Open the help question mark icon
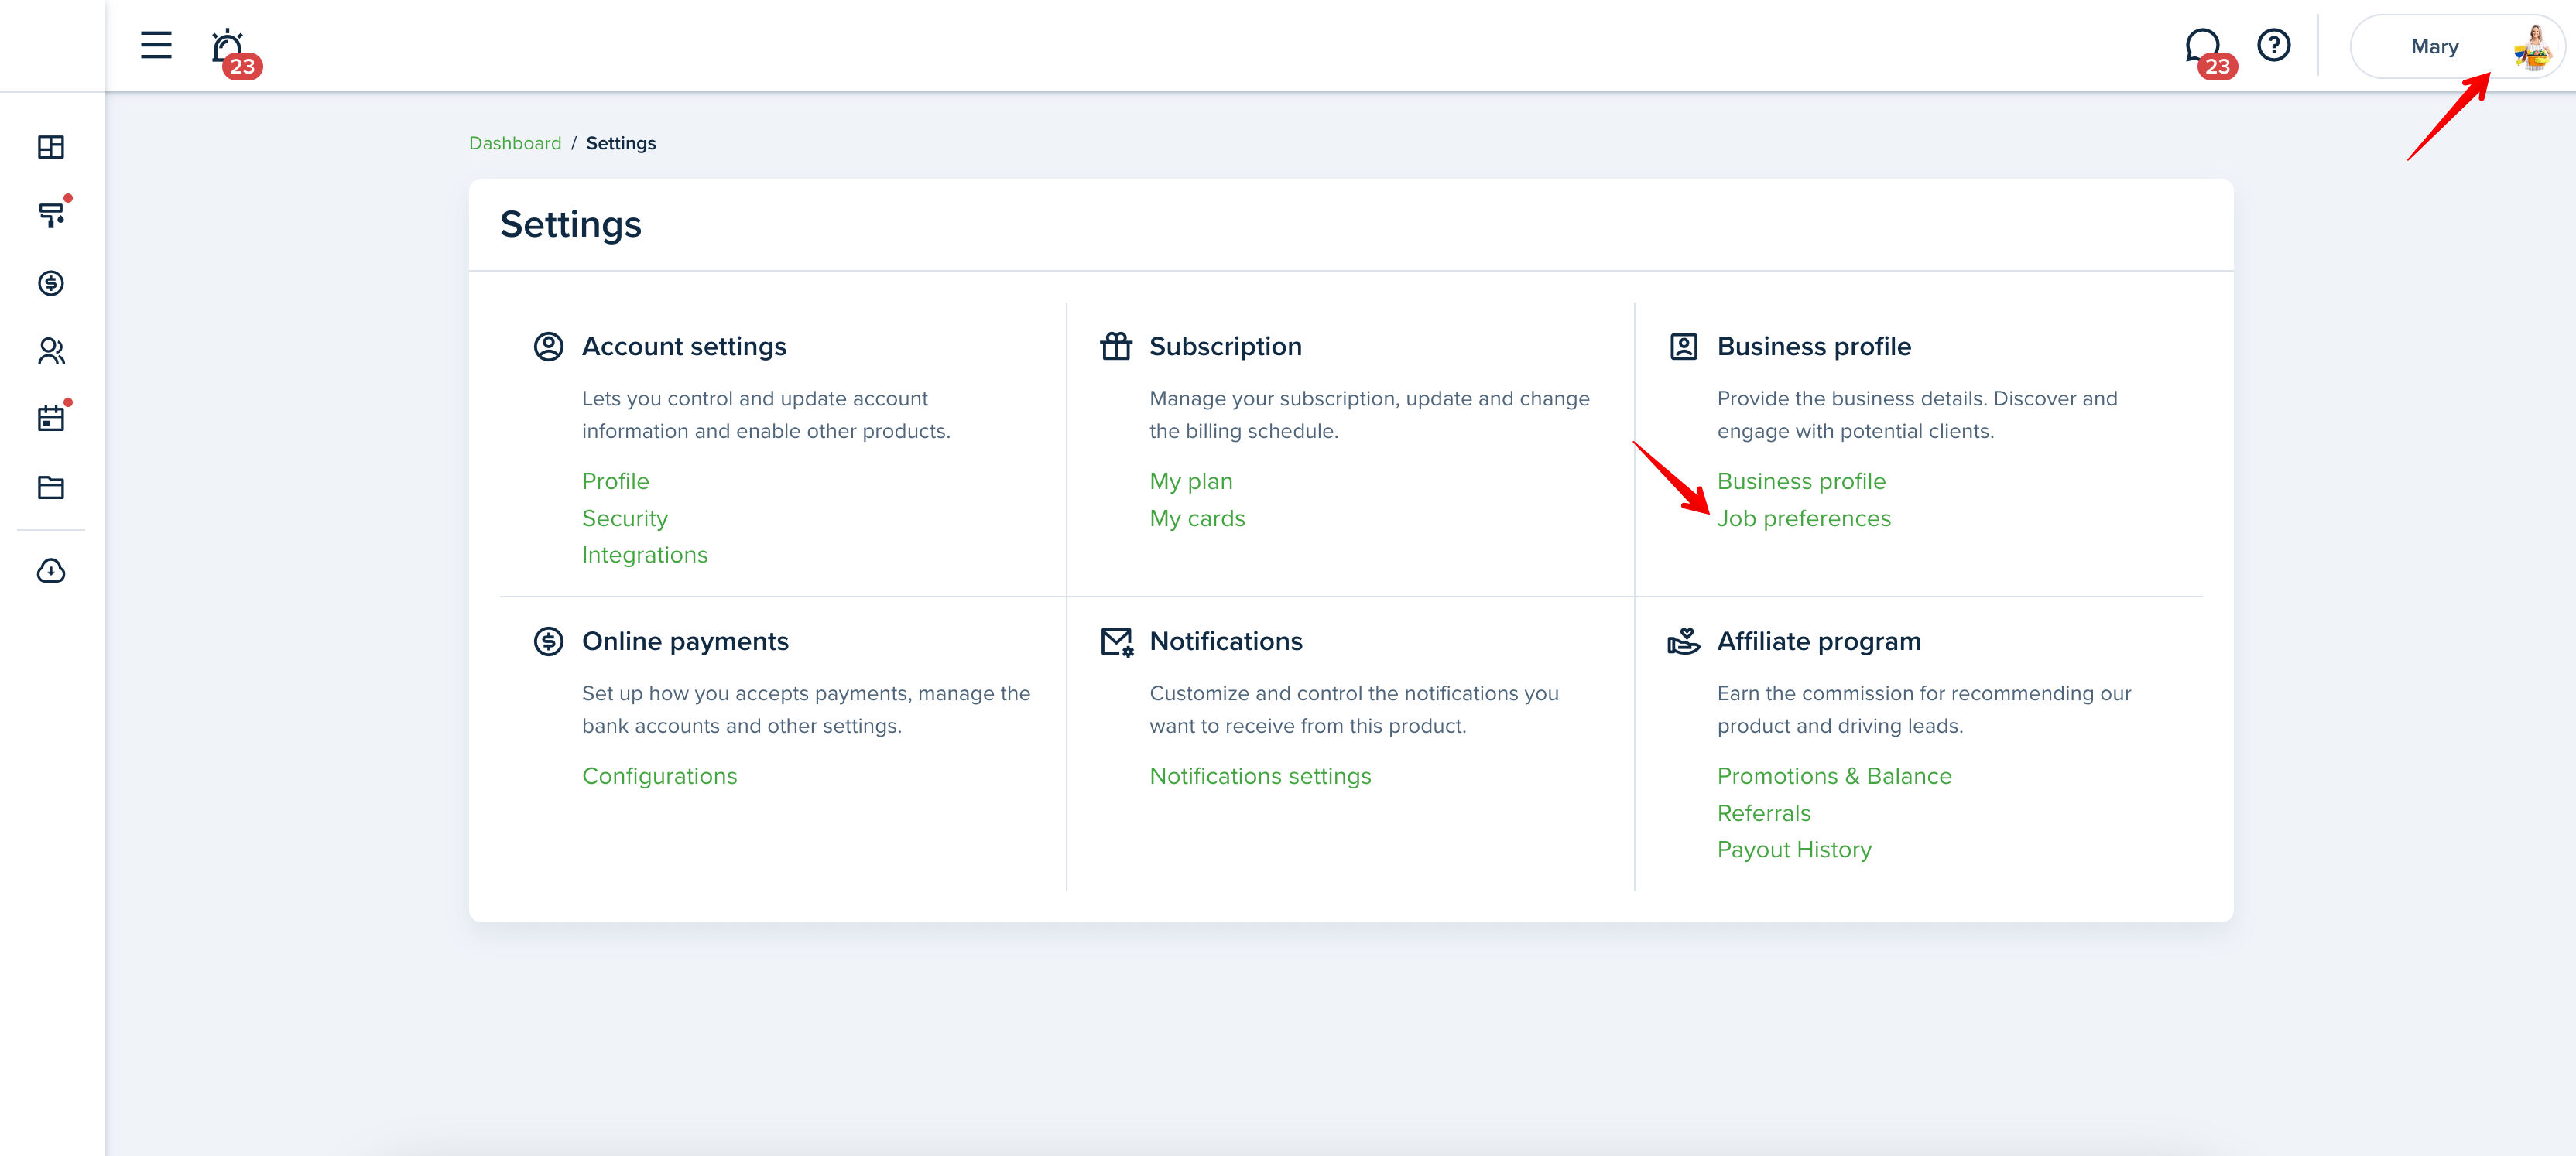Screen dimensions: 2576x1156 [x=2273, y=45]
